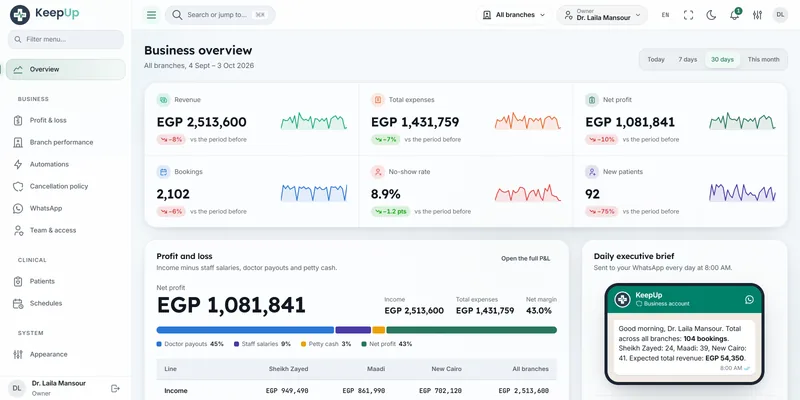Click the WhatsApp icon in brief preview

(749, 299)
